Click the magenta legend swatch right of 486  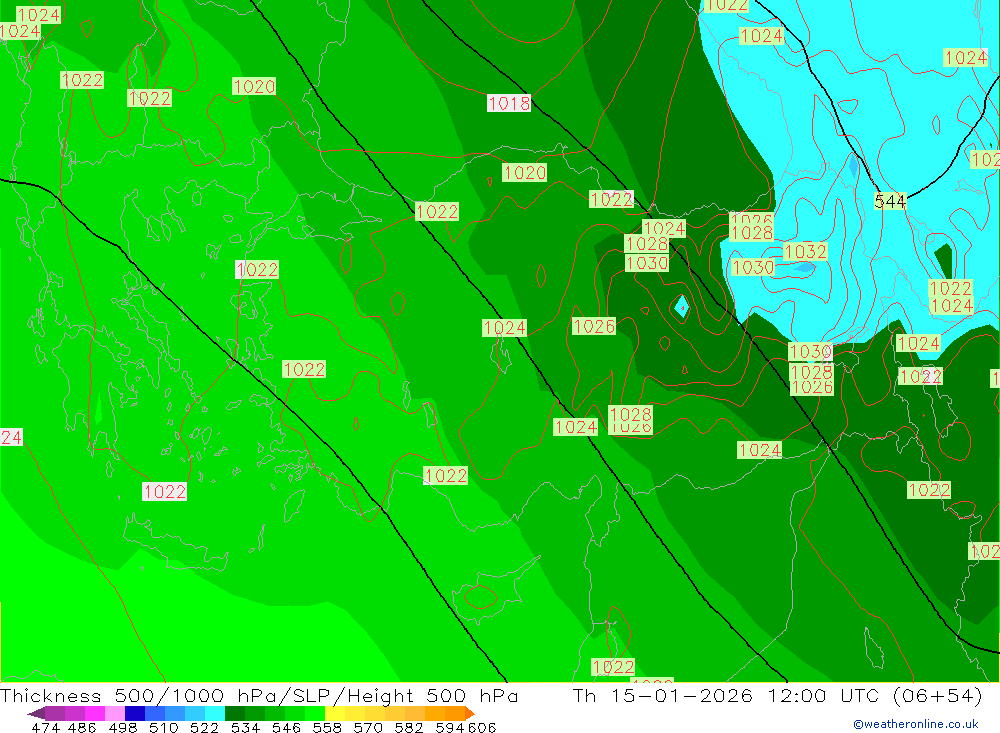tap(94, 713)
